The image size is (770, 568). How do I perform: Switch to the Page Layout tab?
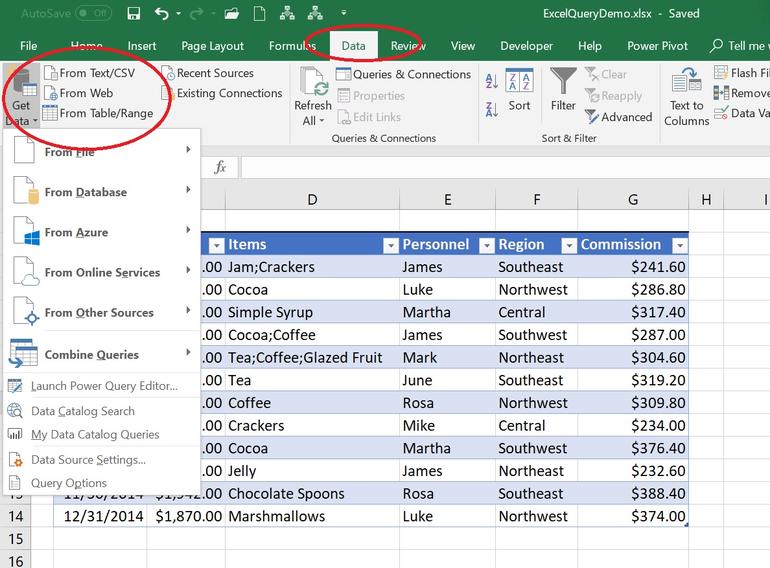[212, 46]
